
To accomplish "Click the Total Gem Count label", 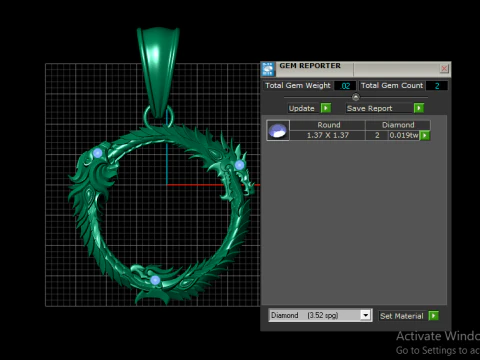I will [x=392, y=86].
